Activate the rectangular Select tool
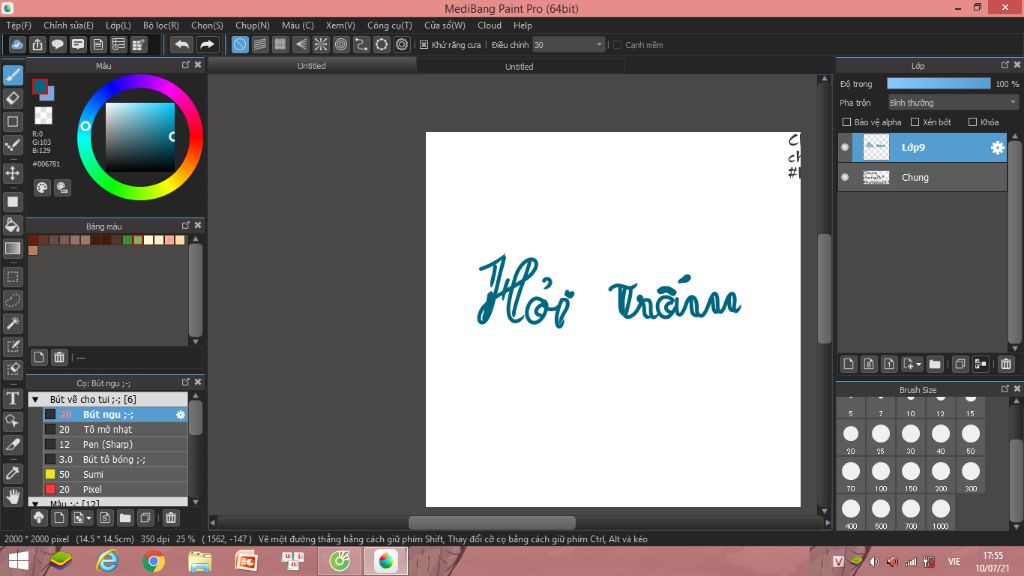This screenshot has width=1024, height=576. pyautogui.click(x=13, y=277)
